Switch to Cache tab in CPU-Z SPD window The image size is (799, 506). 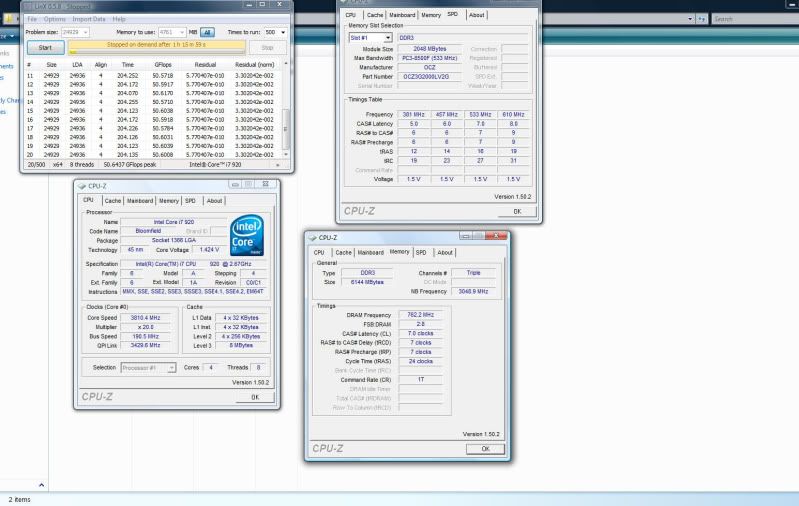(375, 15)
